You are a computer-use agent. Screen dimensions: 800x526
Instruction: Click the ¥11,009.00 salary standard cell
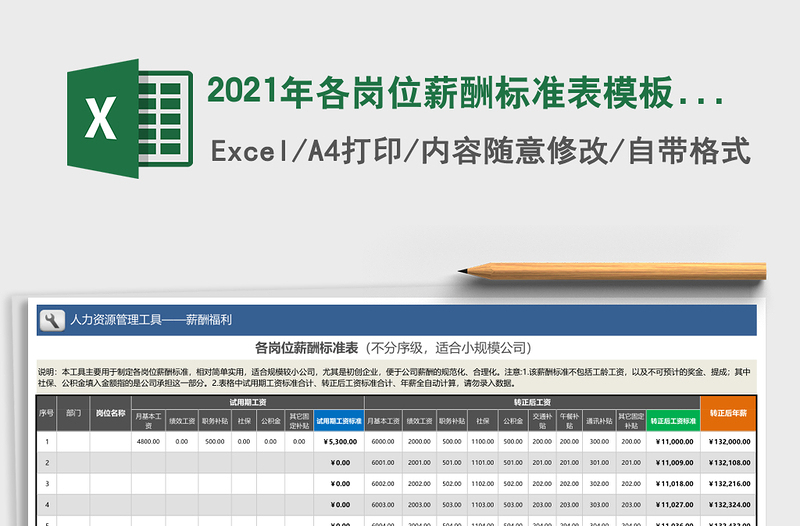(x=673, y=463)
